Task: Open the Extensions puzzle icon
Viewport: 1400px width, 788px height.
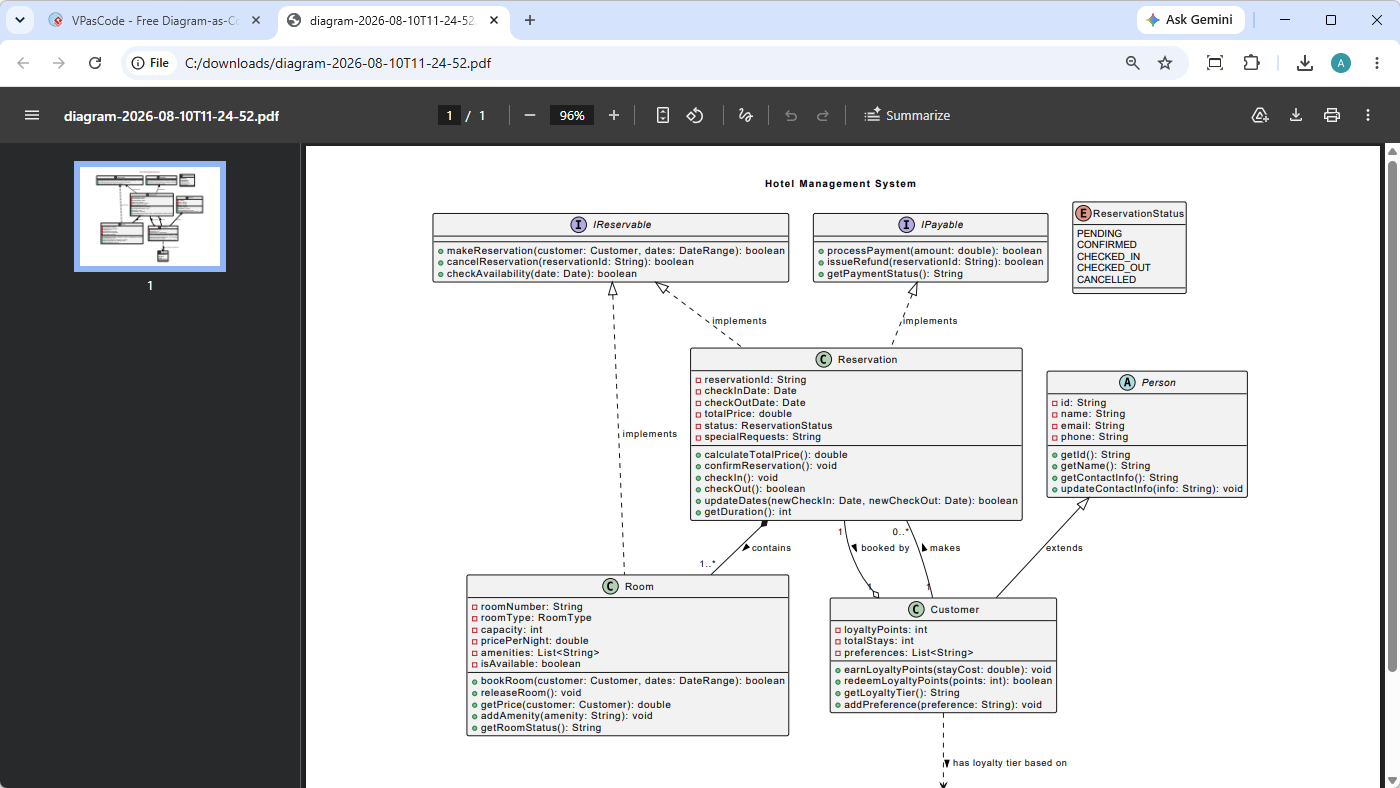Action: (1251, 63)
